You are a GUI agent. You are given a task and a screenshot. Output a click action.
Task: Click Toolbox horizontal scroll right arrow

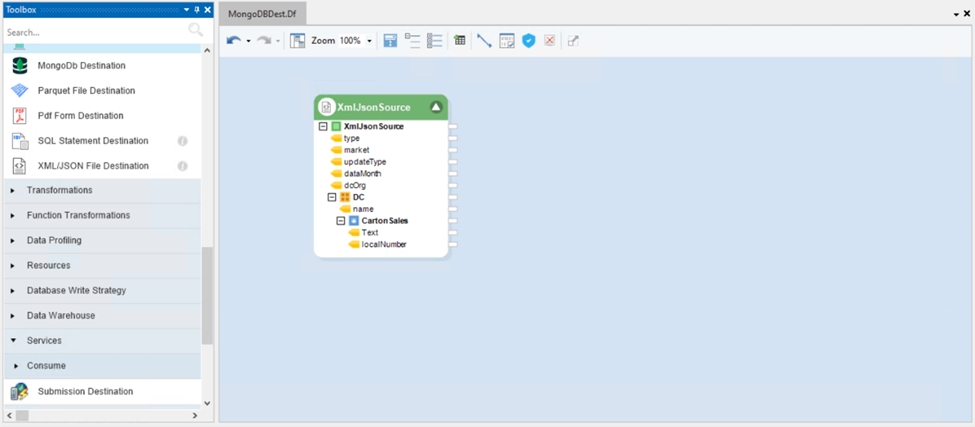tap(195, 415)
